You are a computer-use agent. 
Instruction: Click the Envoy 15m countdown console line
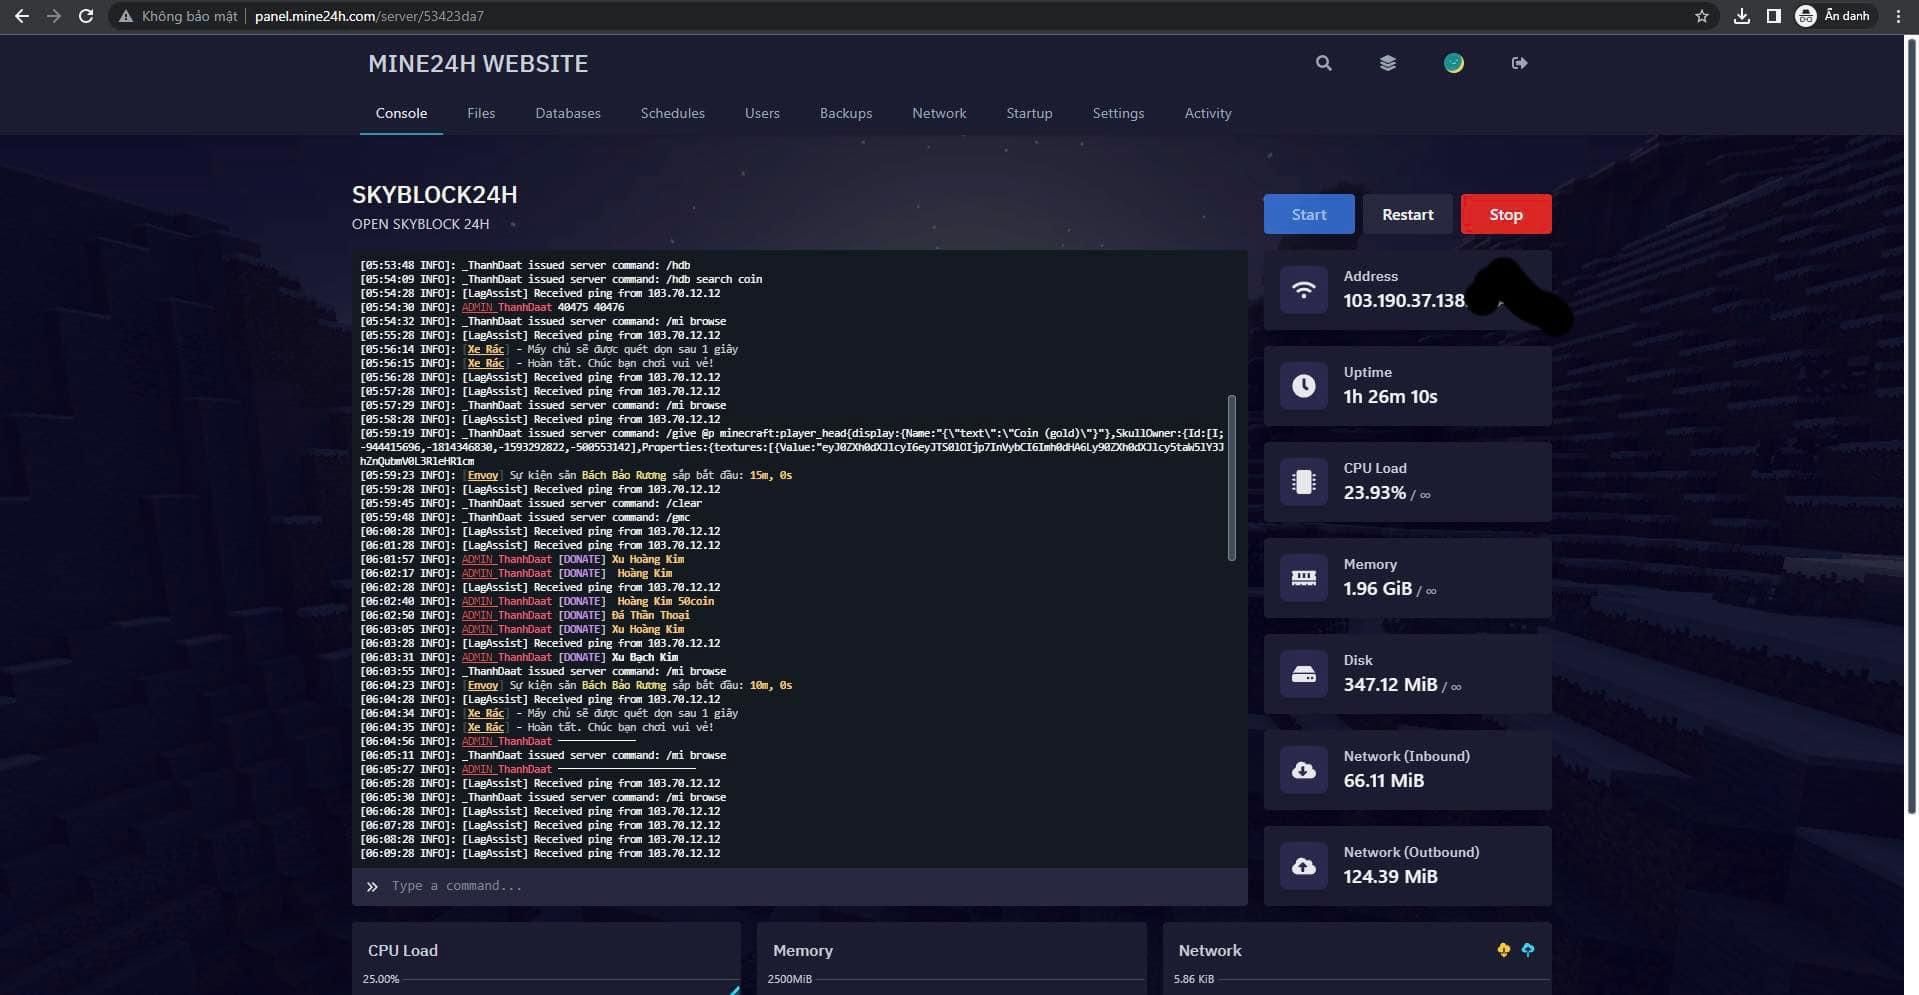pos(576,476)
